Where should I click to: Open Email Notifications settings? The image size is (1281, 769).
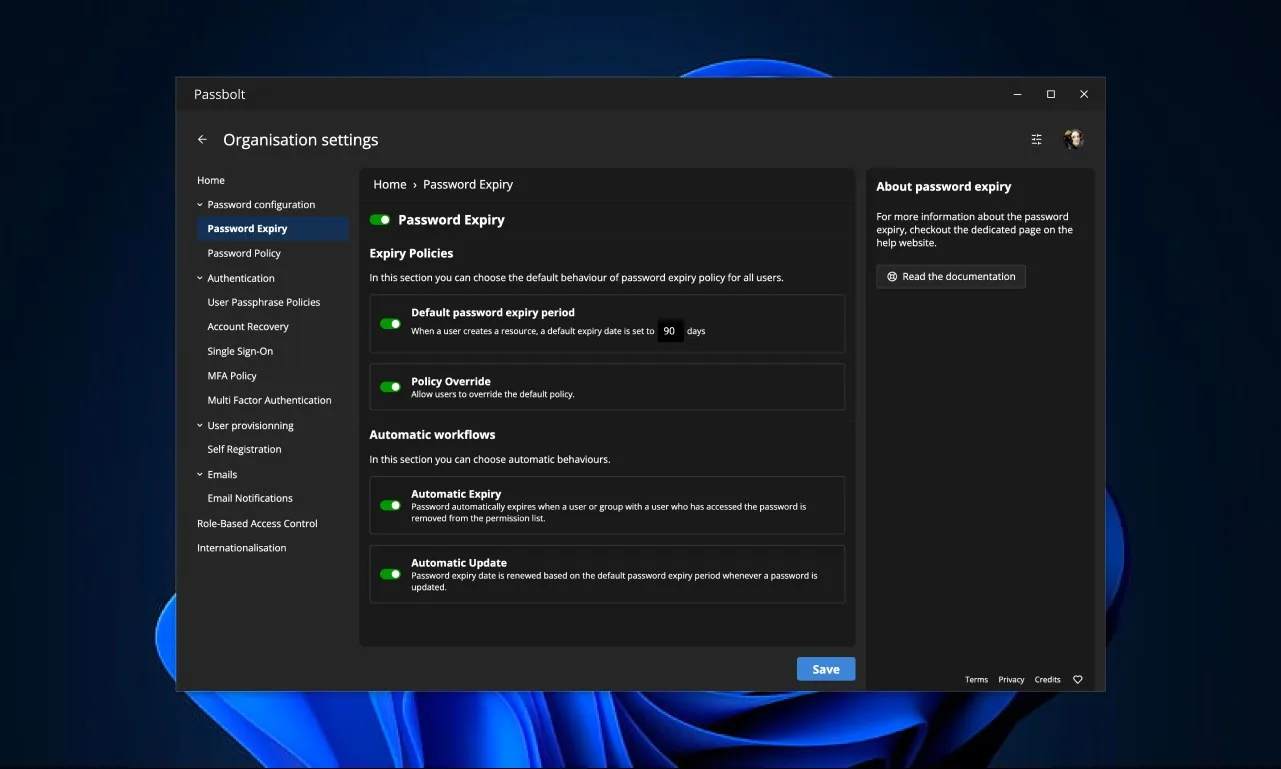point(250,499)
